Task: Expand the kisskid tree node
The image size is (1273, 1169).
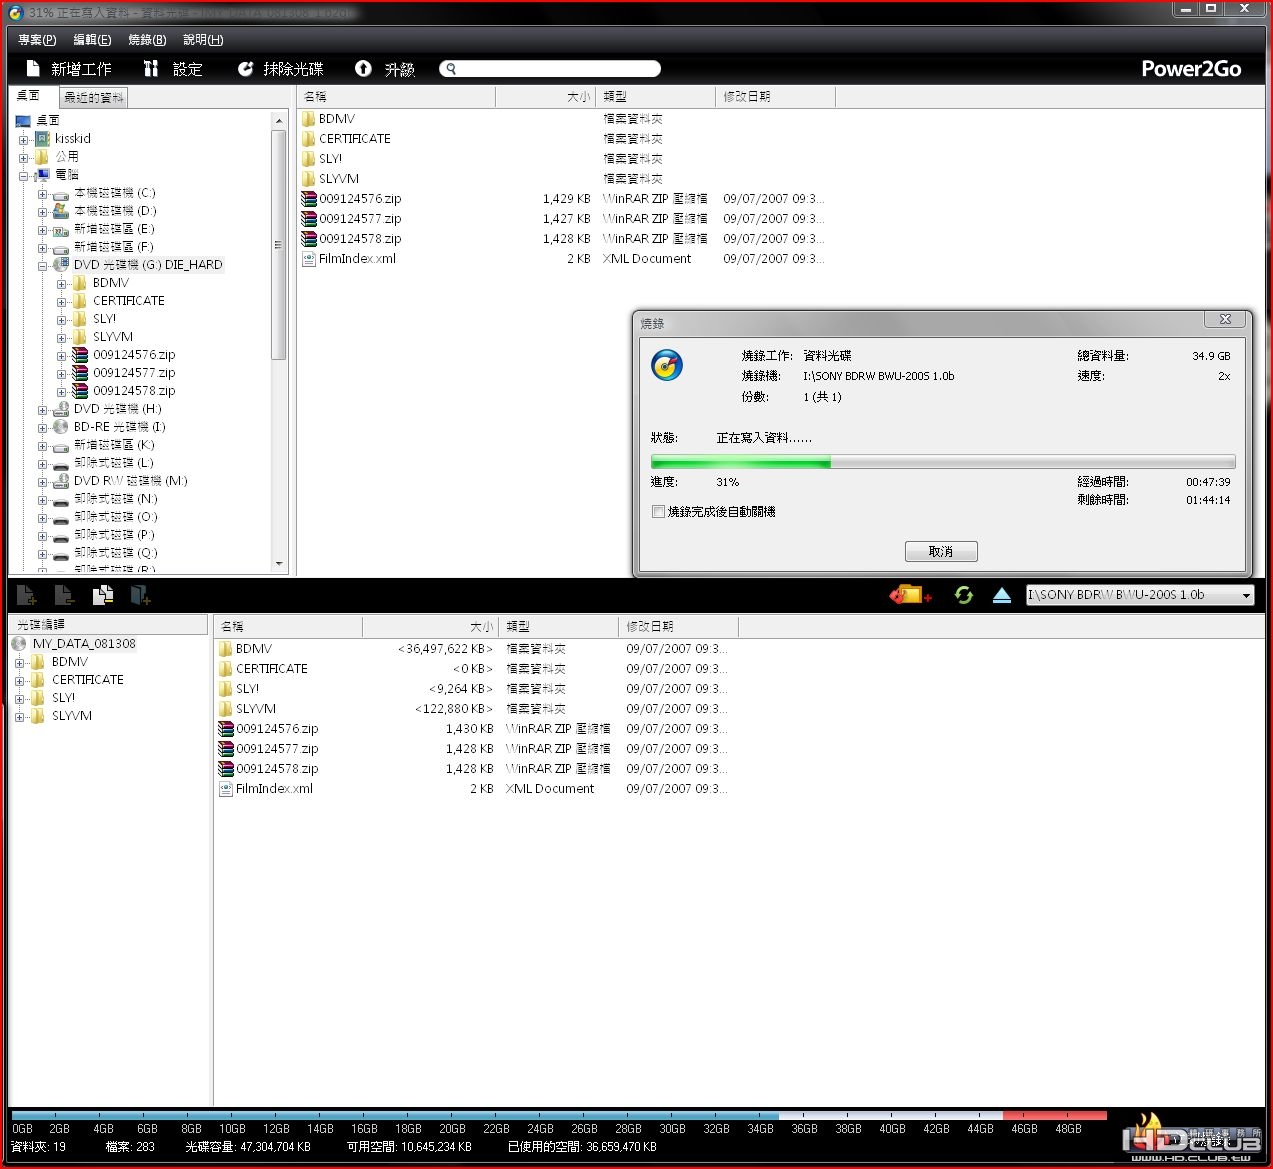Action: [x=23, y=139]
